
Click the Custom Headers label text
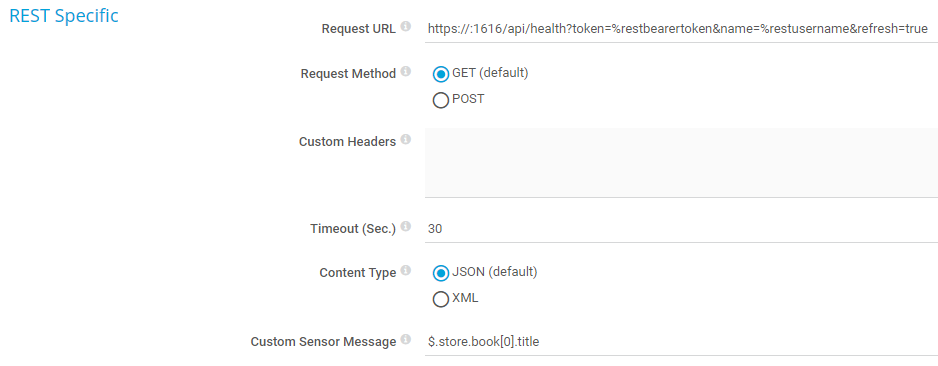[x=347, y=142]
